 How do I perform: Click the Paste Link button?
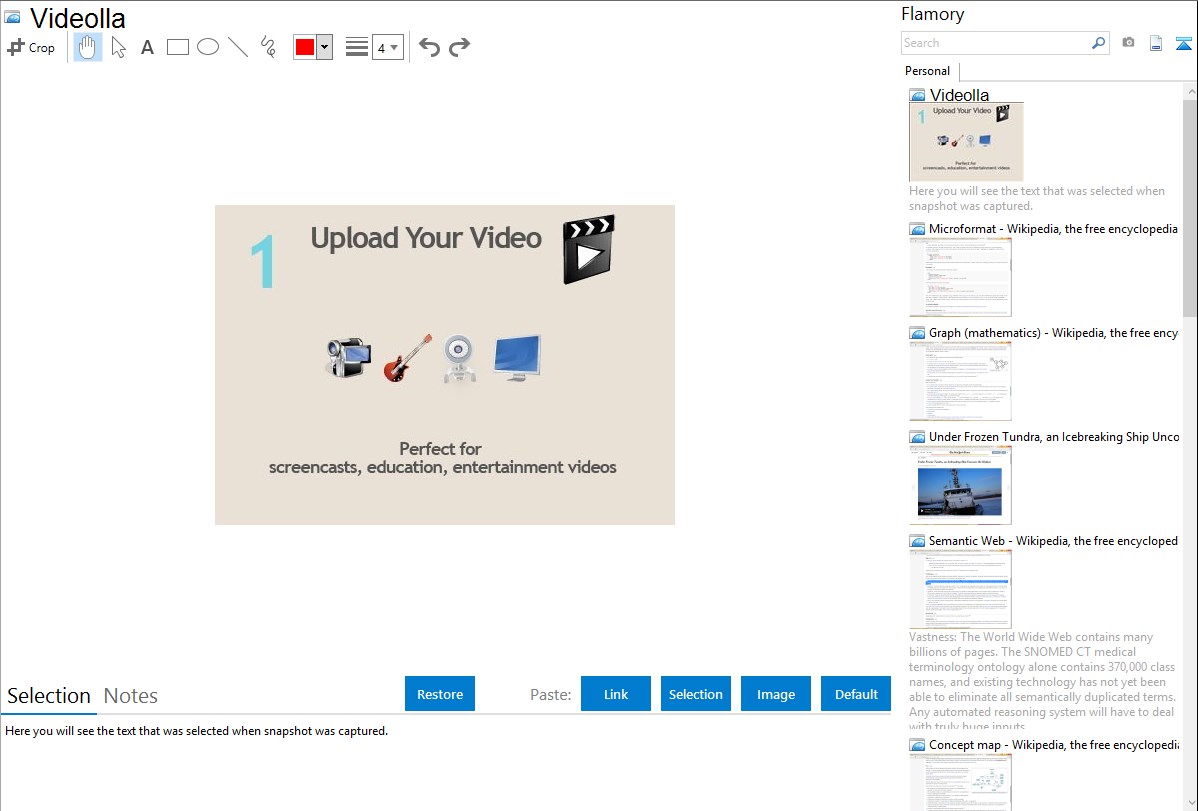[x=616, y=694]
